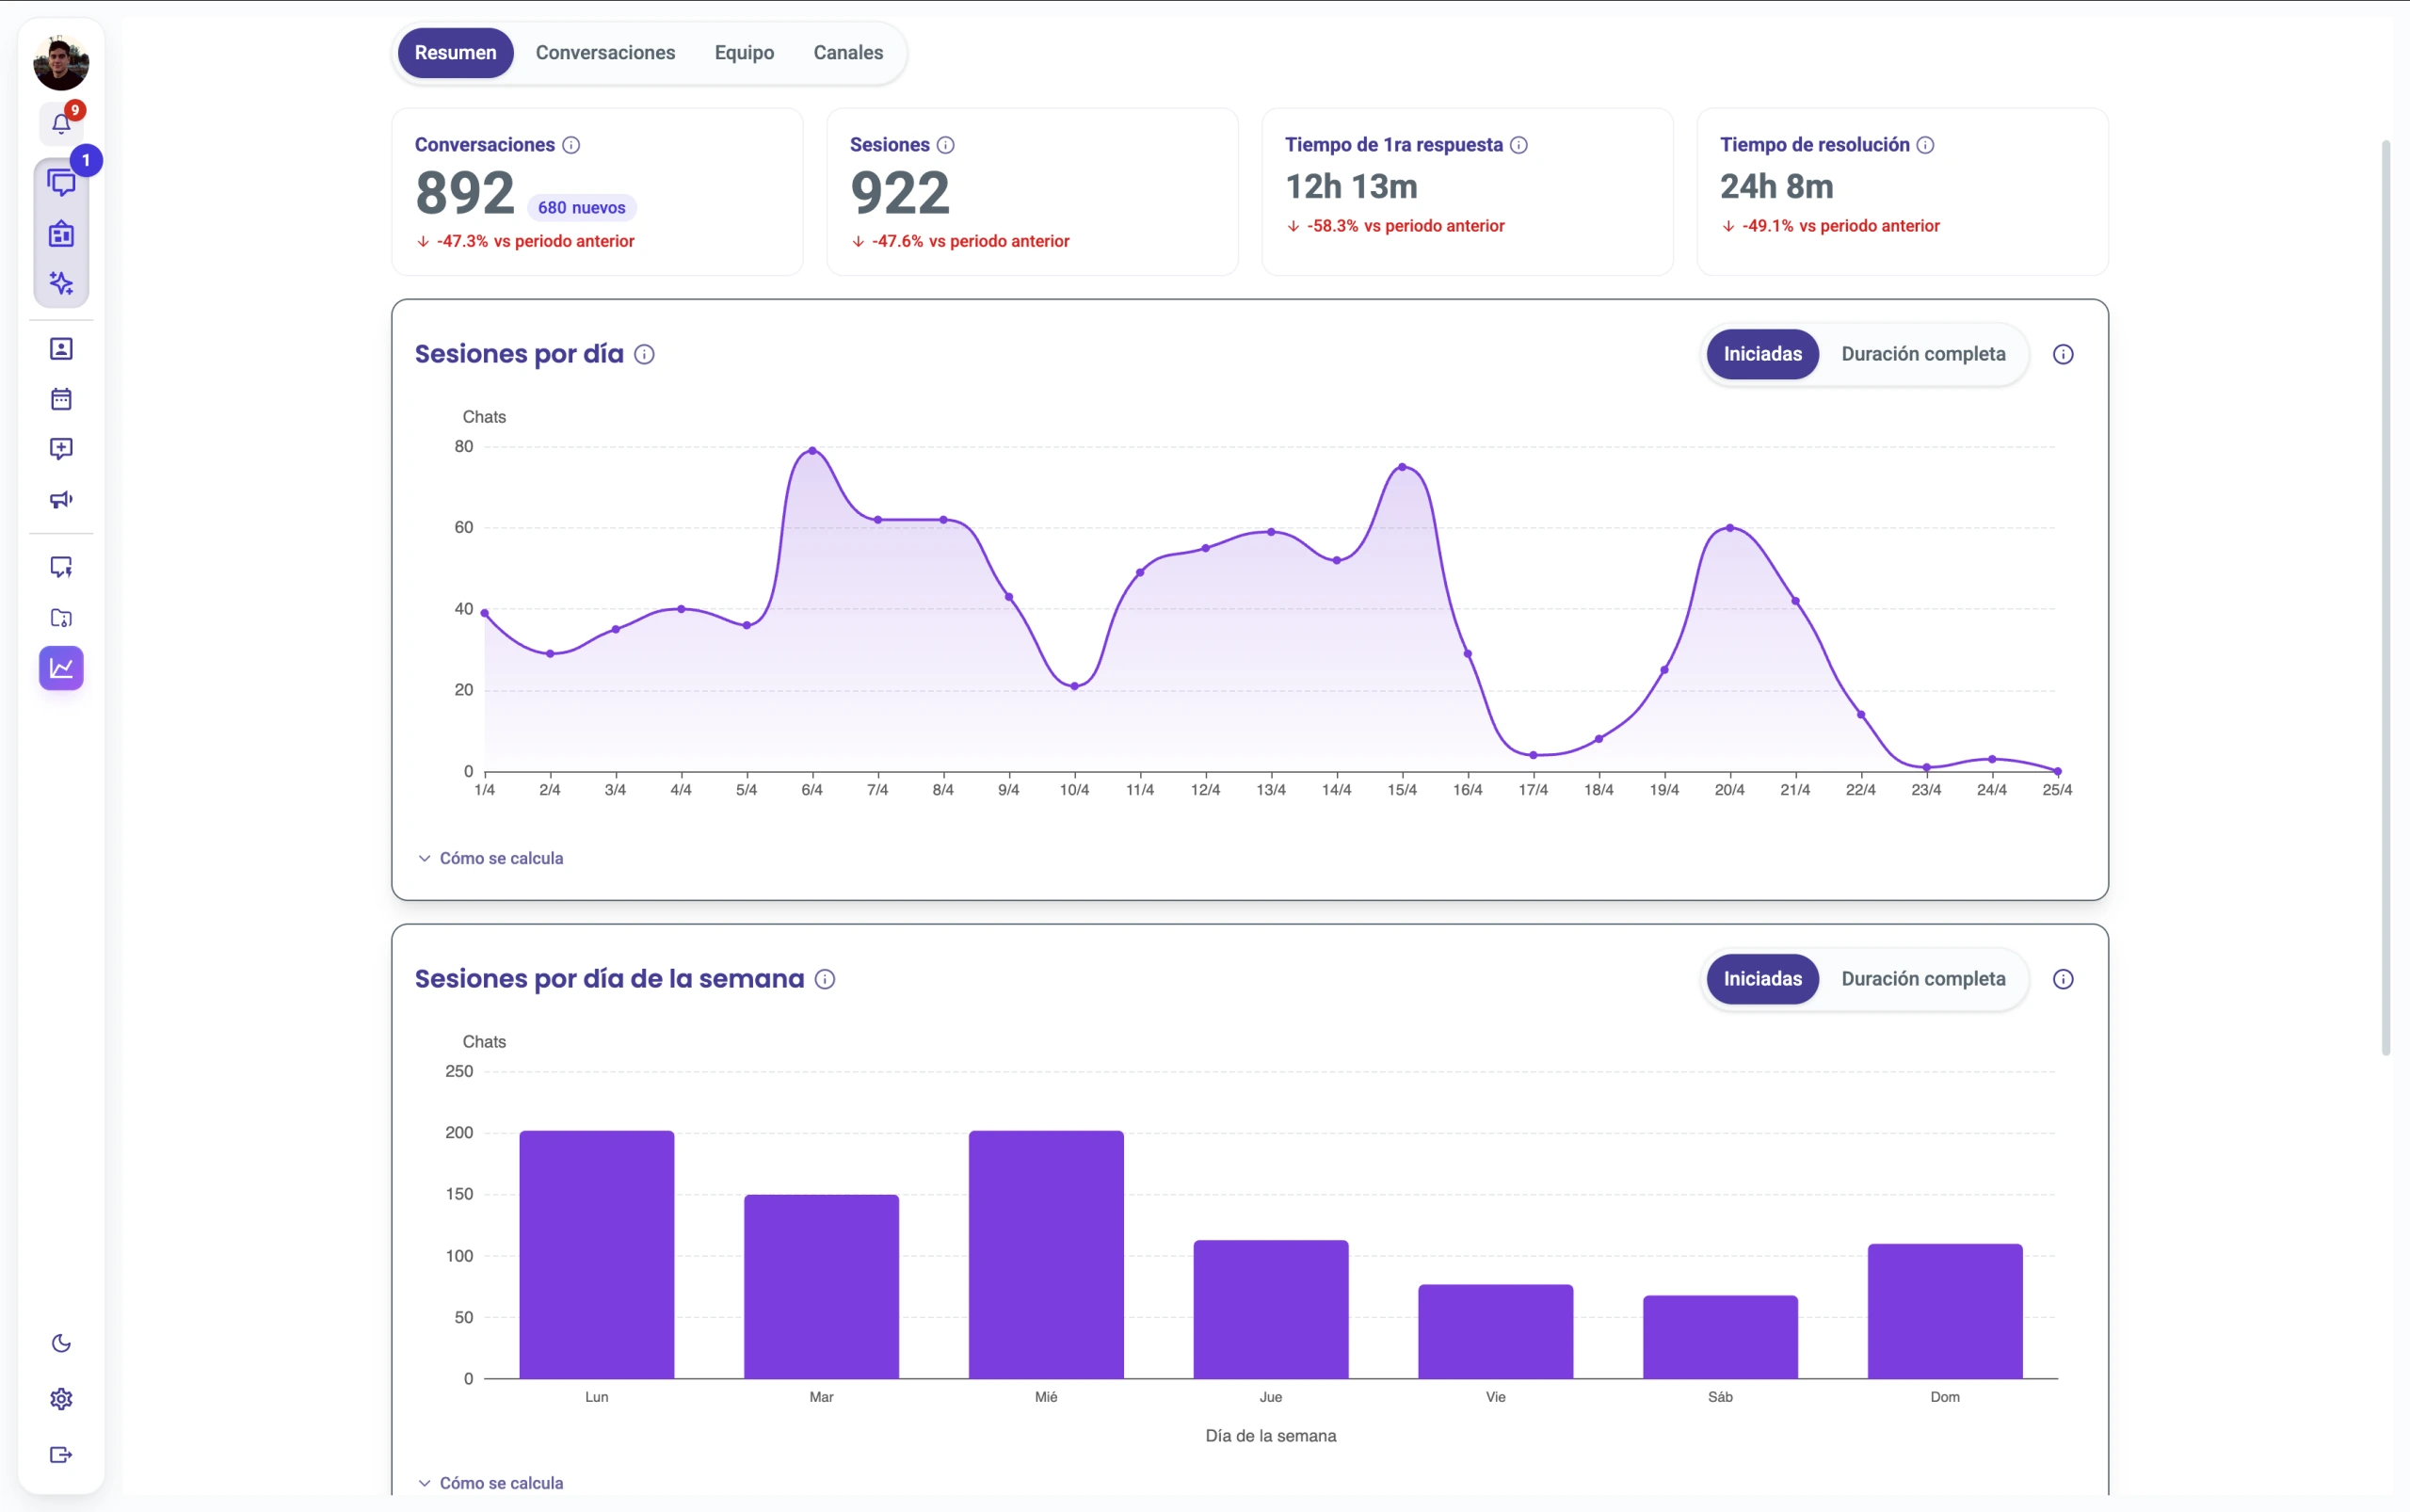Open the chat conversations icon in sidebar
Screen dimensions: 2410x1512
pos(61,184)
